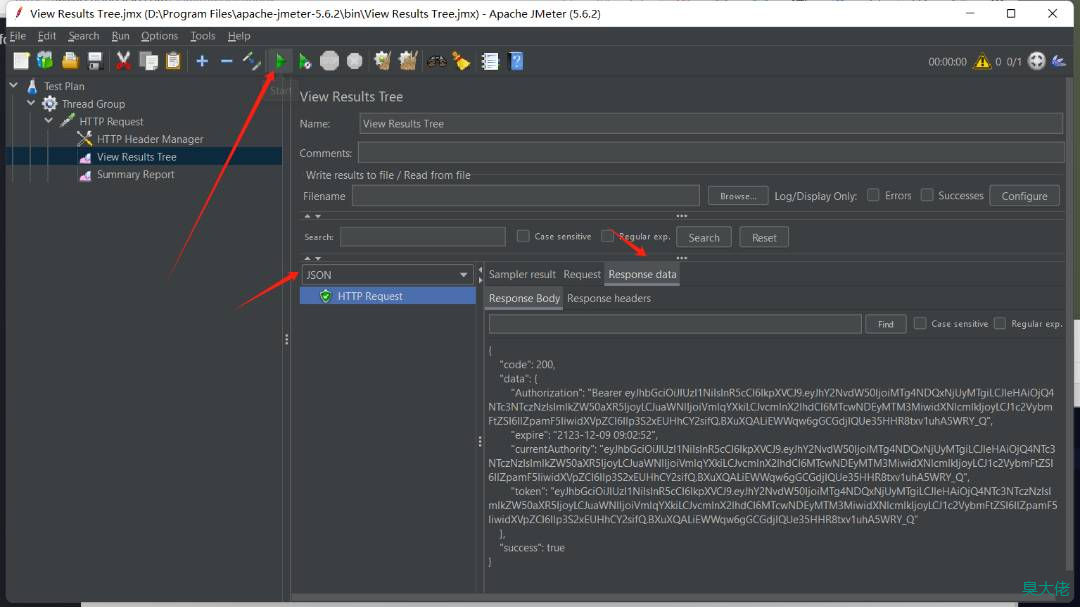Enable Regular exp. for results search
The height and width of the screenshot is (607, 1080).
607,236
